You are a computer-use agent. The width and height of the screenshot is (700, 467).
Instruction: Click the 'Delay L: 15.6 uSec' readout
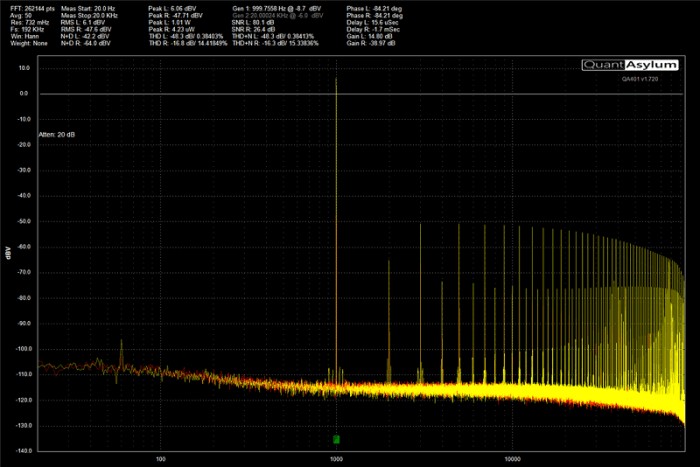click(x=372, y=22)
